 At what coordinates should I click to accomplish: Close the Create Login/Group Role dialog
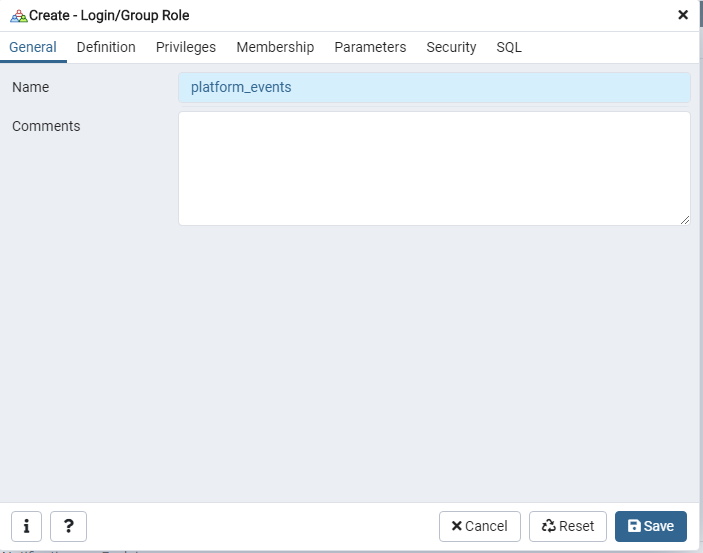click(683, 15)
